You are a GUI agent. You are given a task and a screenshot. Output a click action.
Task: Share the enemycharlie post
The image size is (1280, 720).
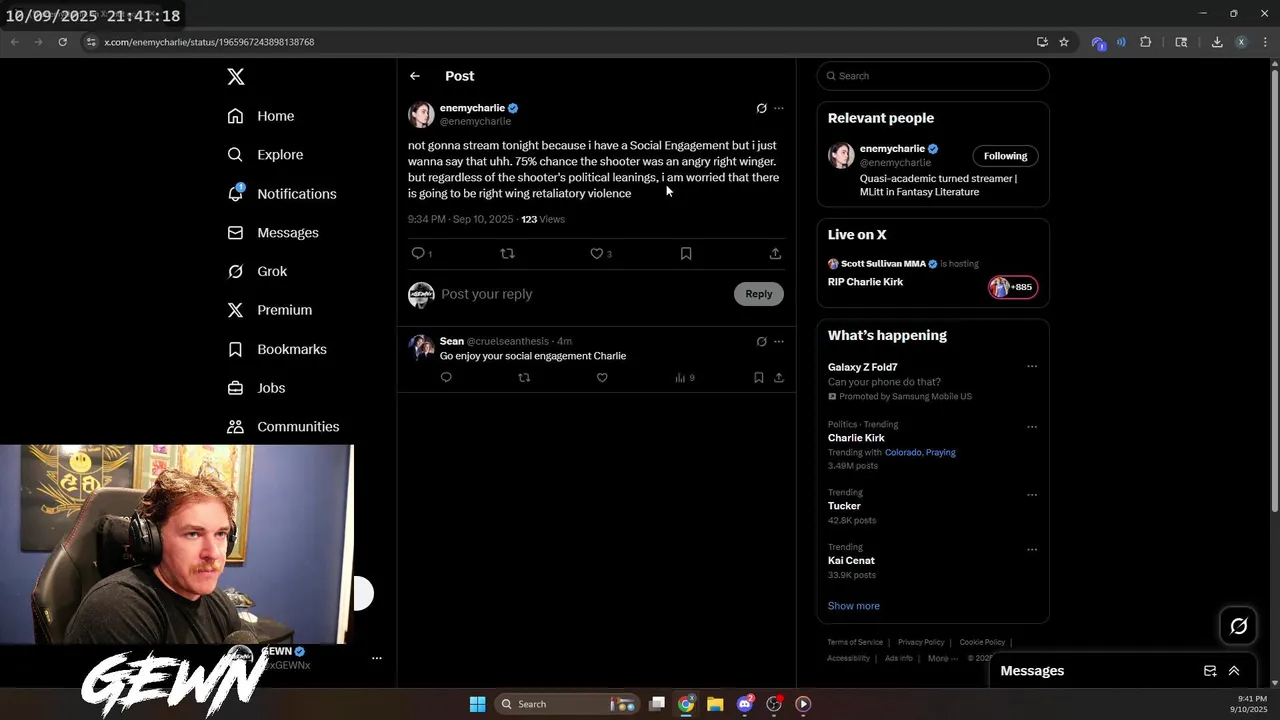[775, 254]
